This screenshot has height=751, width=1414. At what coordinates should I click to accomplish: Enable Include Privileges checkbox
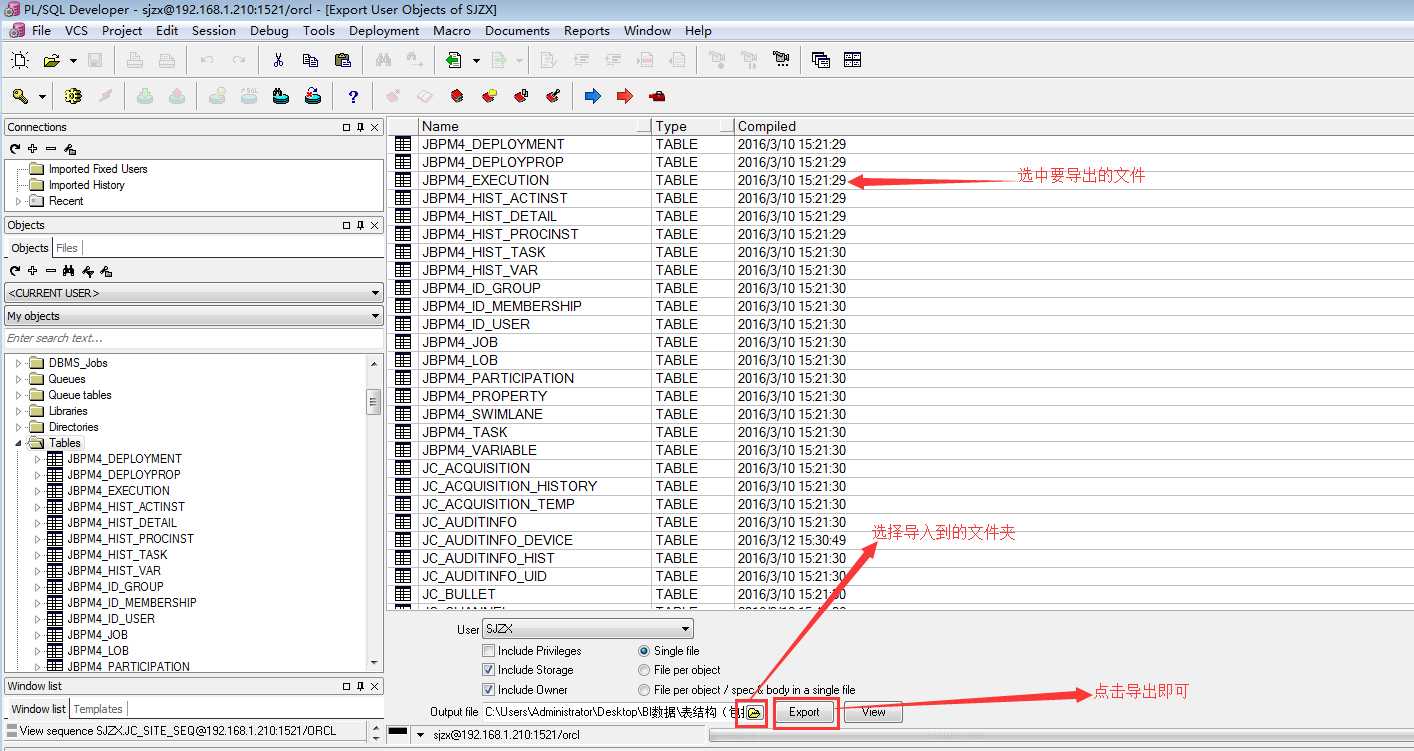click(x=489, y=651)
